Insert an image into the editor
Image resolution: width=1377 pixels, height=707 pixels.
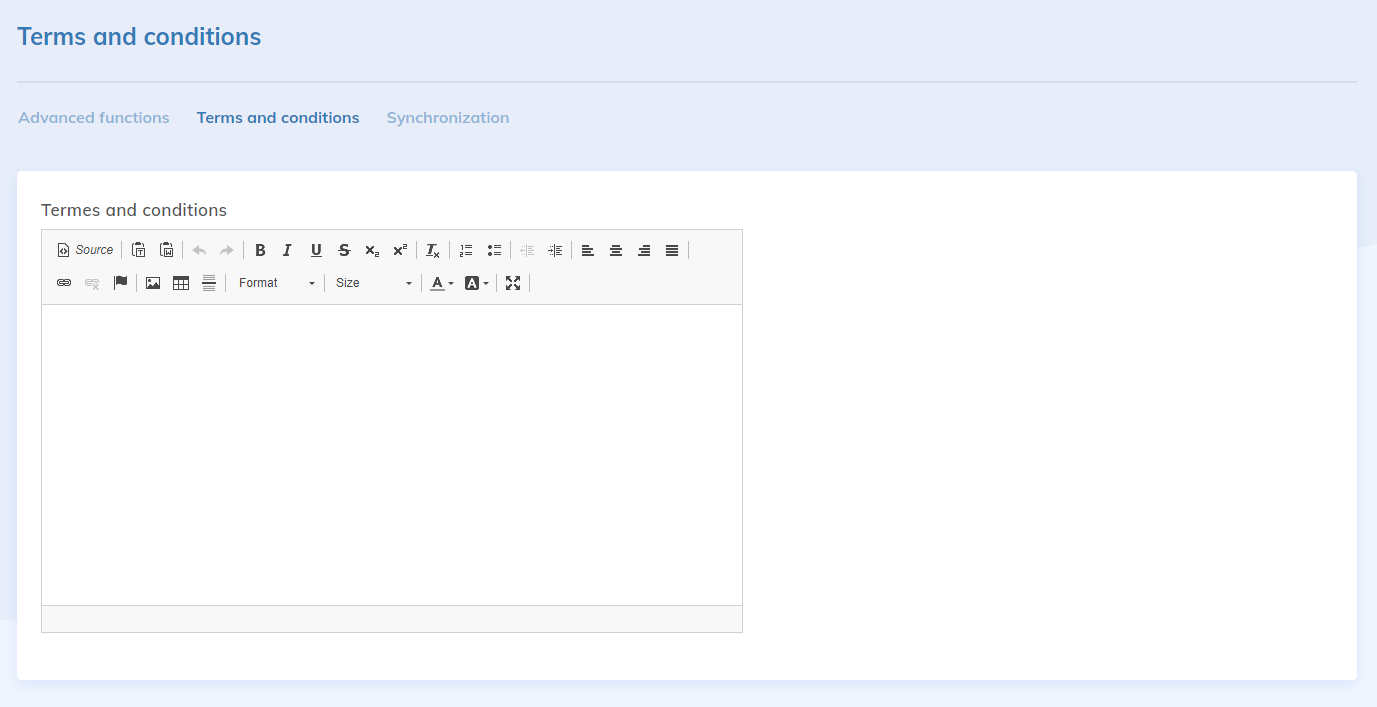pyautogui.click(x=153, y=283)
